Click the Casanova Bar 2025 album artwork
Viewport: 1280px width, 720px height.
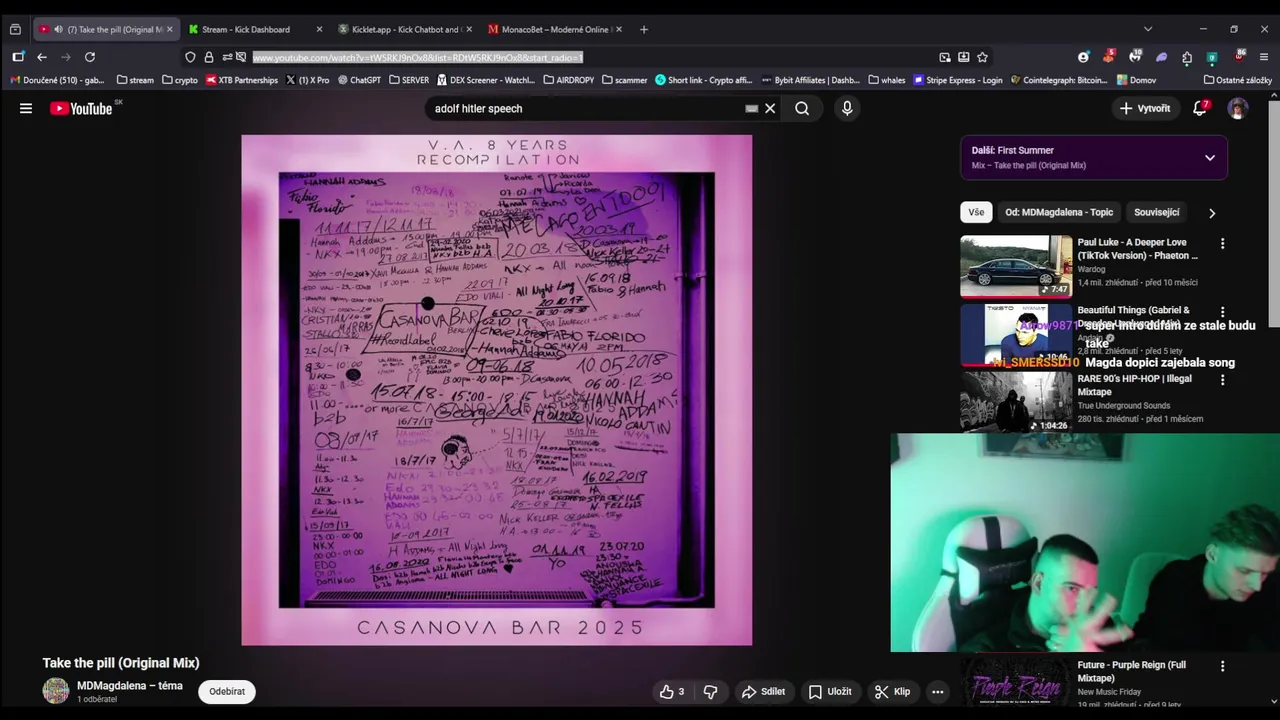(496, 390)
